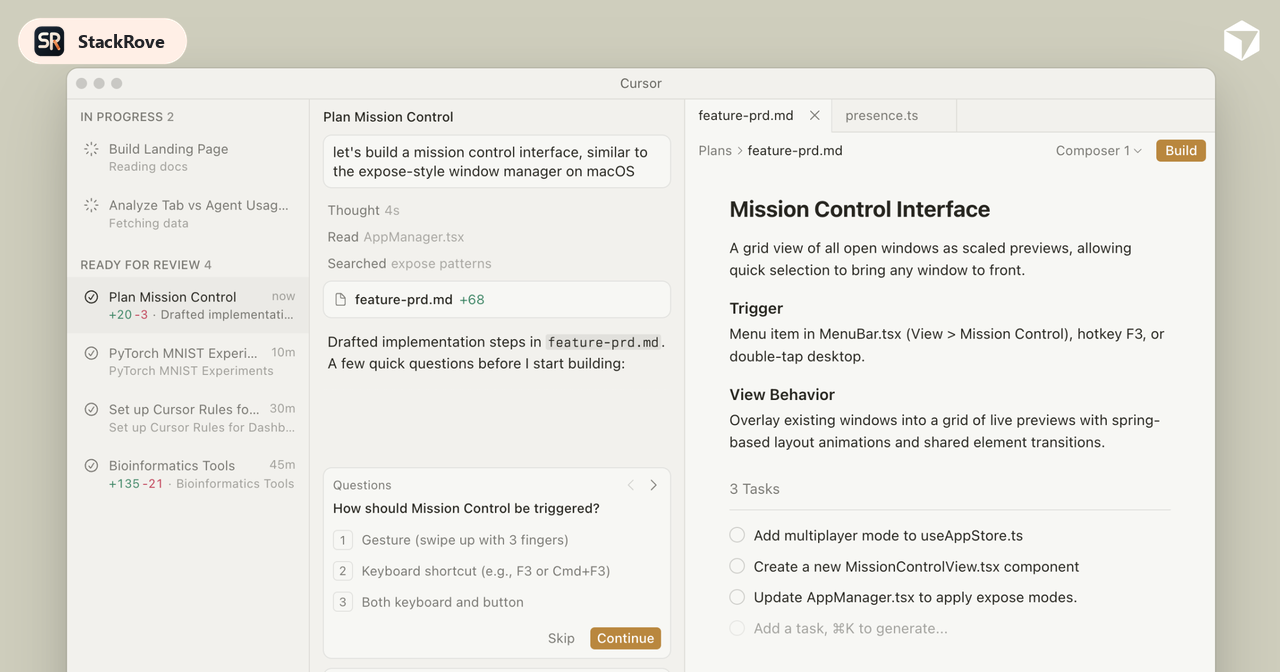Screen dimensions: 1280x672
Task: Click the checkmark icon beside Set up Cursor Rules
Action: 90,409
